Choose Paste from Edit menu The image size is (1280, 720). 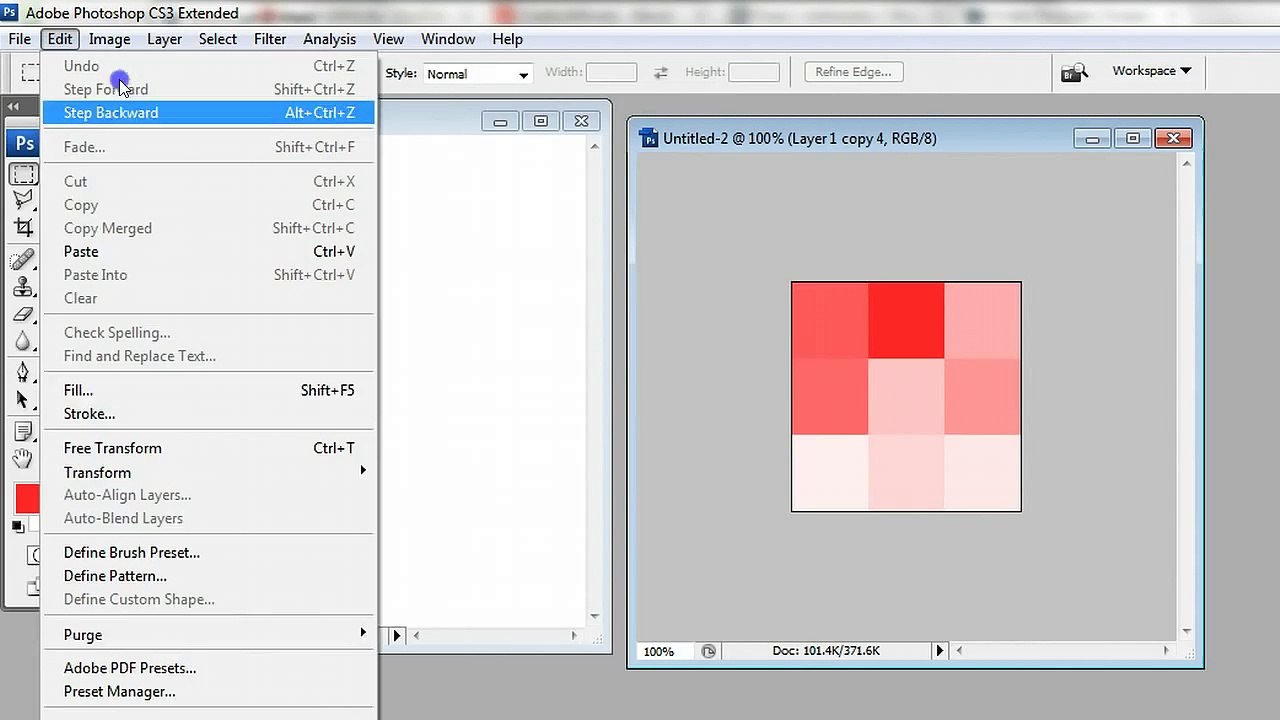209,252
